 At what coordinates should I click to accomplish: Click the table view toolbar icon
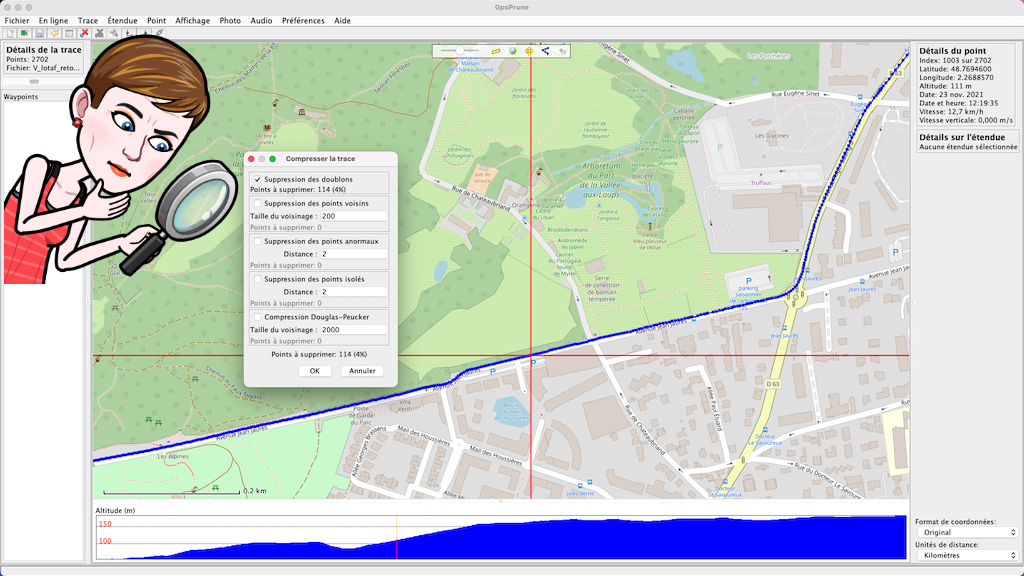coord(69,33)
